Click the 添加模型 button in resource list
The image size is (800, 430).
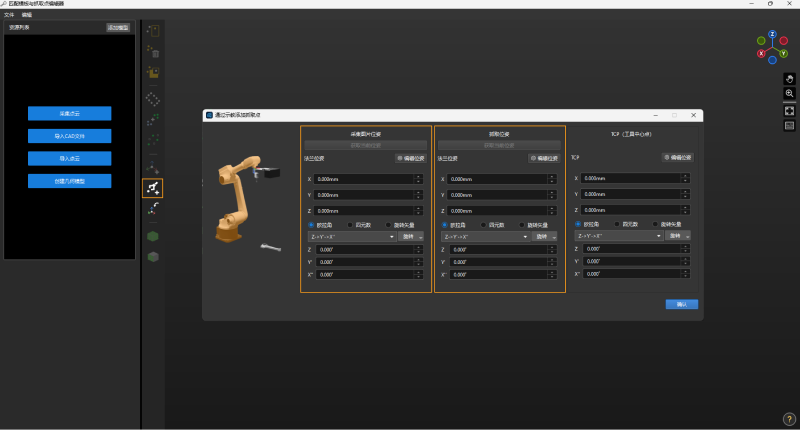118,28
